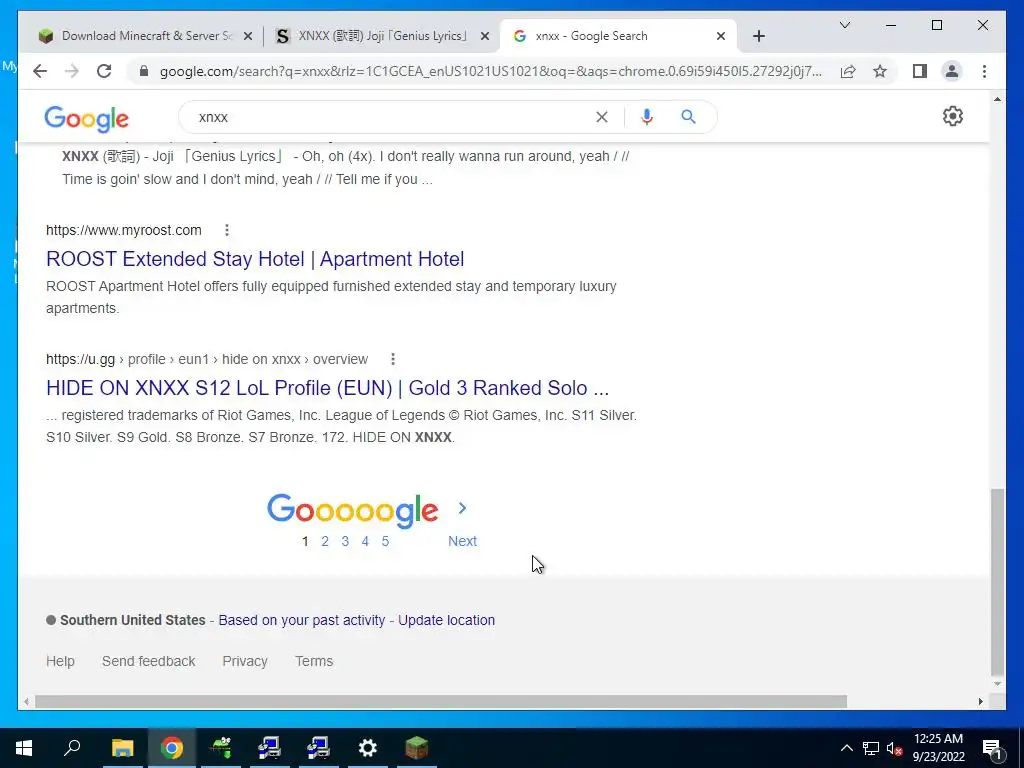The height and width of the screenshot is (768, 1024).
Task: Open Windows taskbar search
Action: click(x=72, y=748)
